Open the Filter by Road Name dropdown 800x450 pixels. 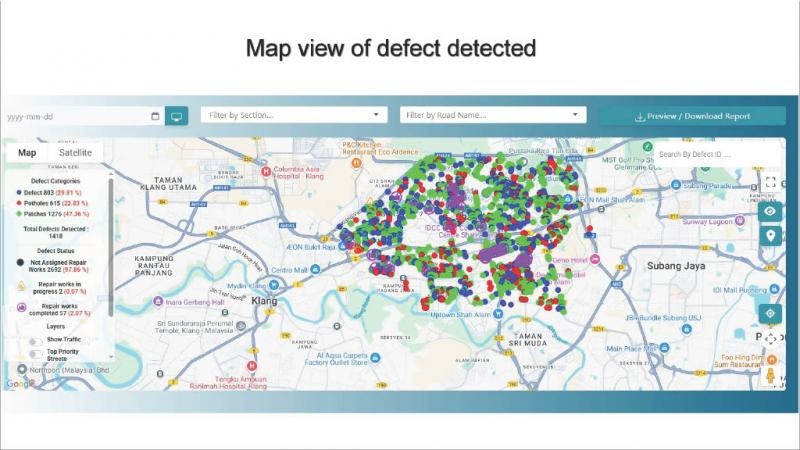493,115
